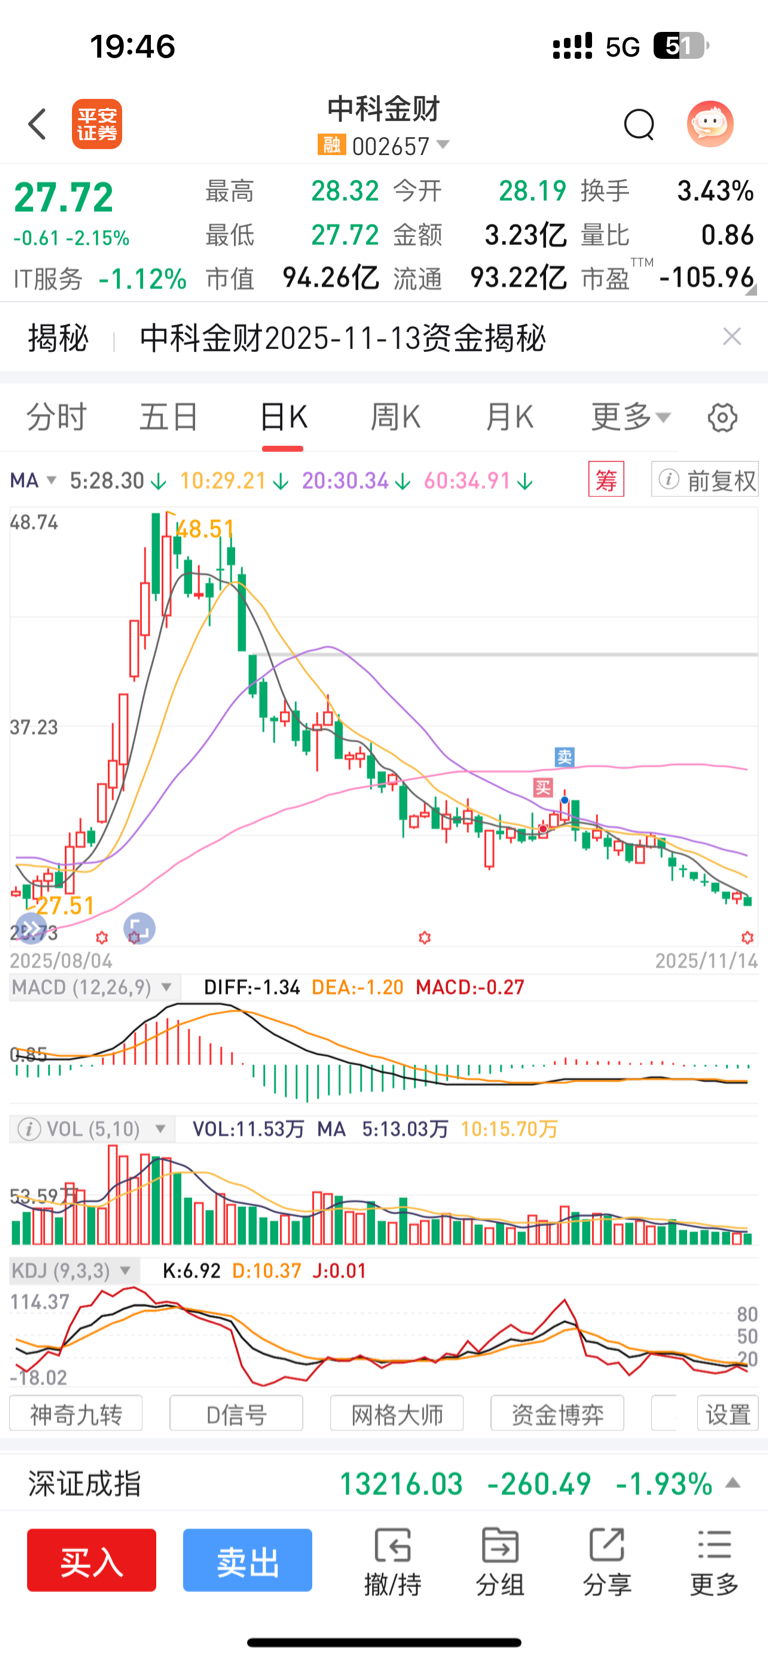Open 中科金财2025-11-13资金揭秘 link
The height and width of the screenshot is (1662, 768).
[343, 338]
